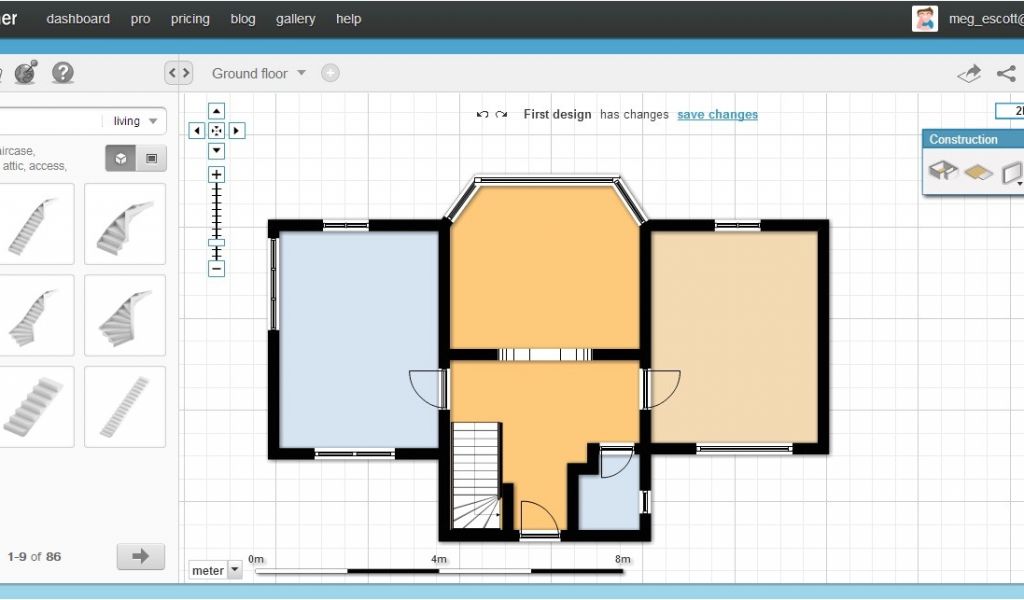This screenshot has width=1024, height=600.
Task: Open the Ground floor dropdown
Action: 259,73
